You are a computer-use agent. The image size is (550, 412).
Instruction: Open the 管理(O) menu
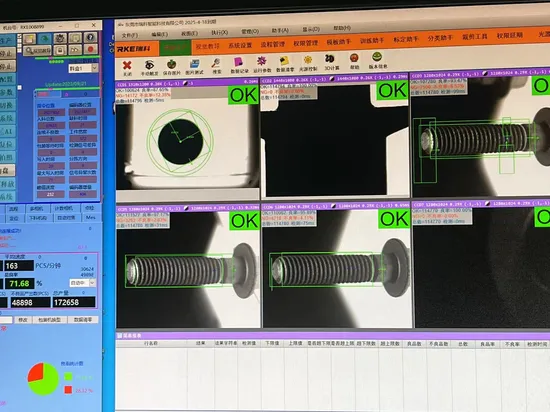pyautogui.click(x=250, y=32)
